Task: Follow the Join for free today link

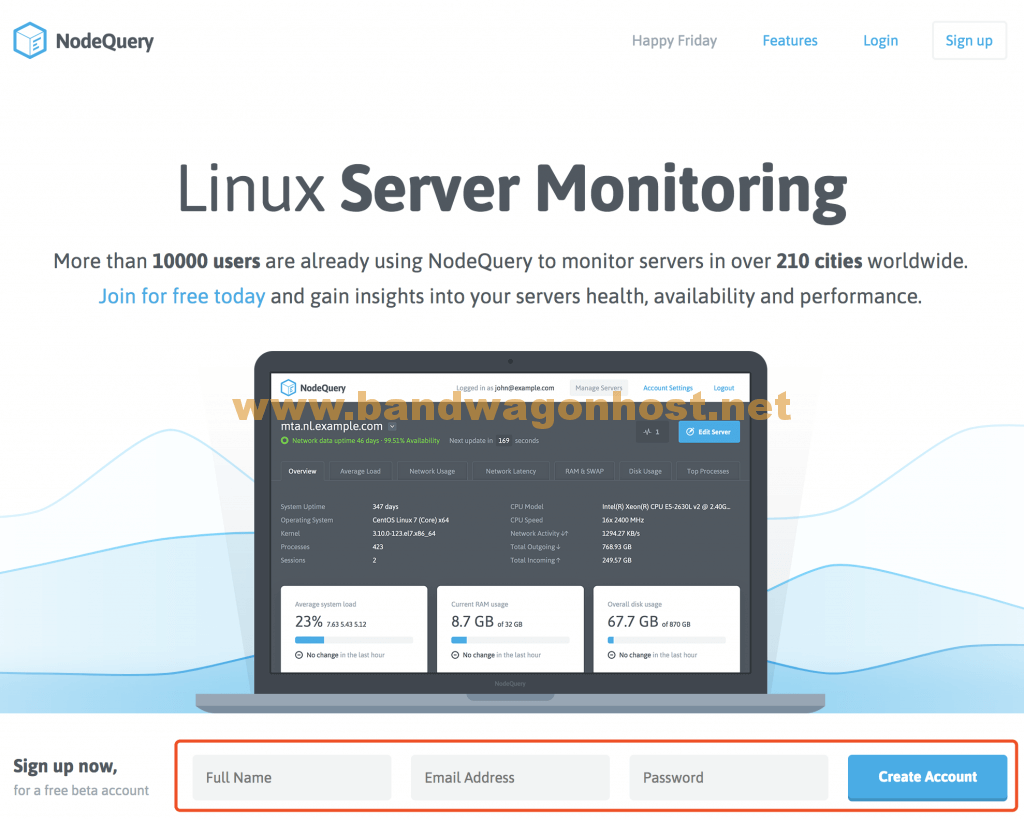Action: (182, 296)
